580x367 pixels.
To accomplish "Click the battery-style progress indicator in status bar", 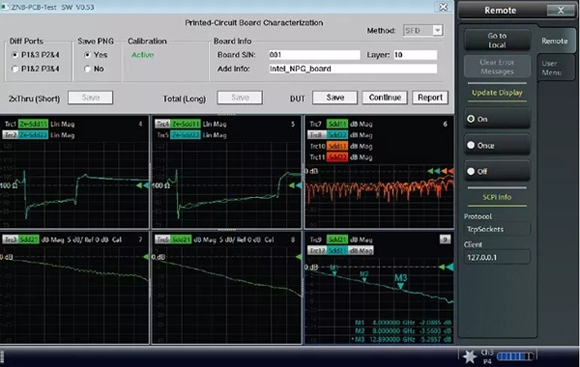I will [x=515, y=356].
